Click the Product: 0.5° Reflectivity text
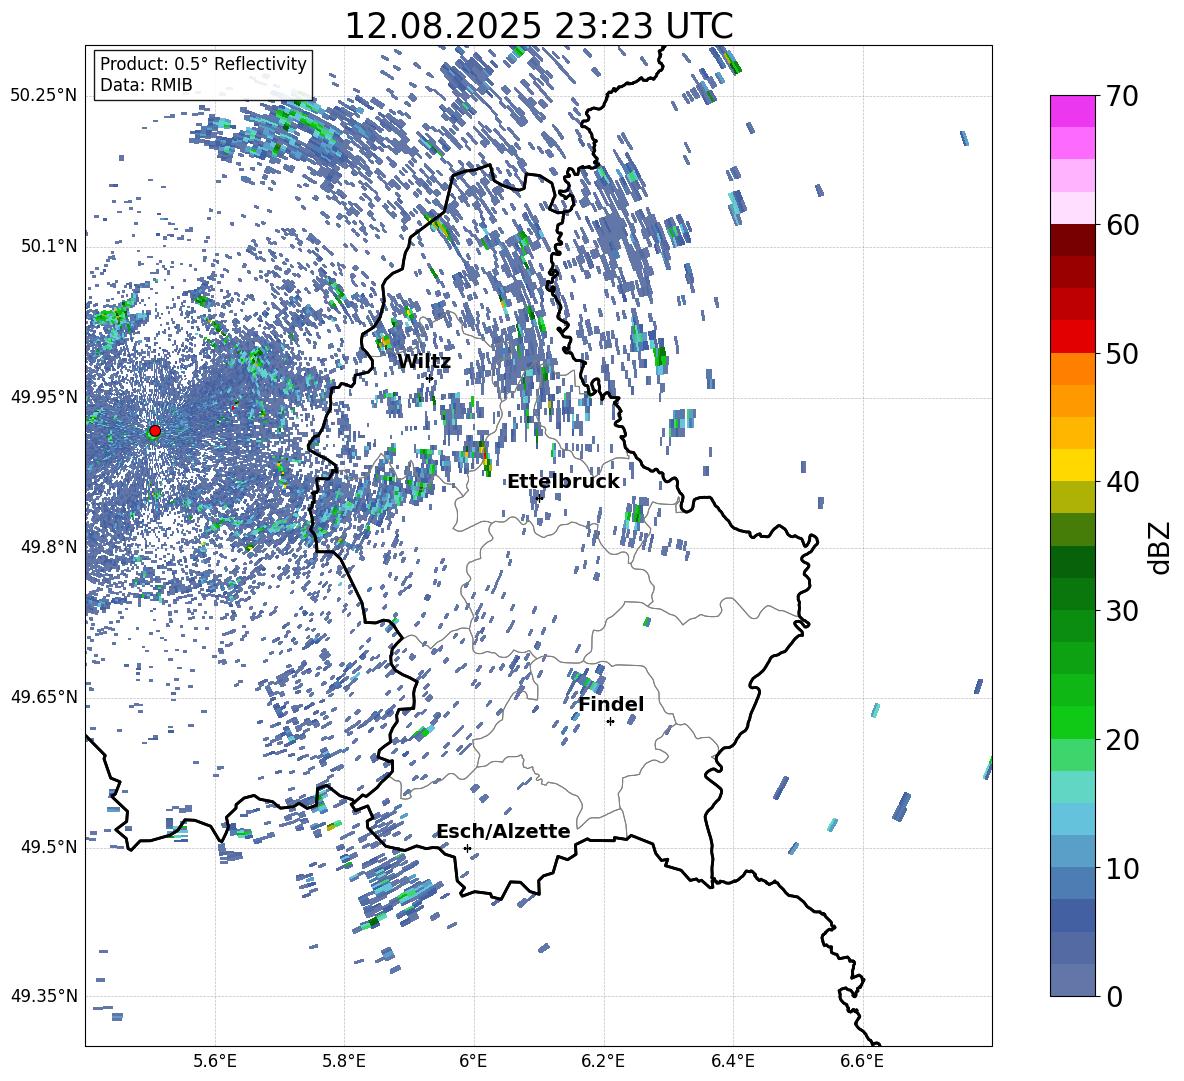Viewport: 1184px width, 1081px height. [203, 64]
